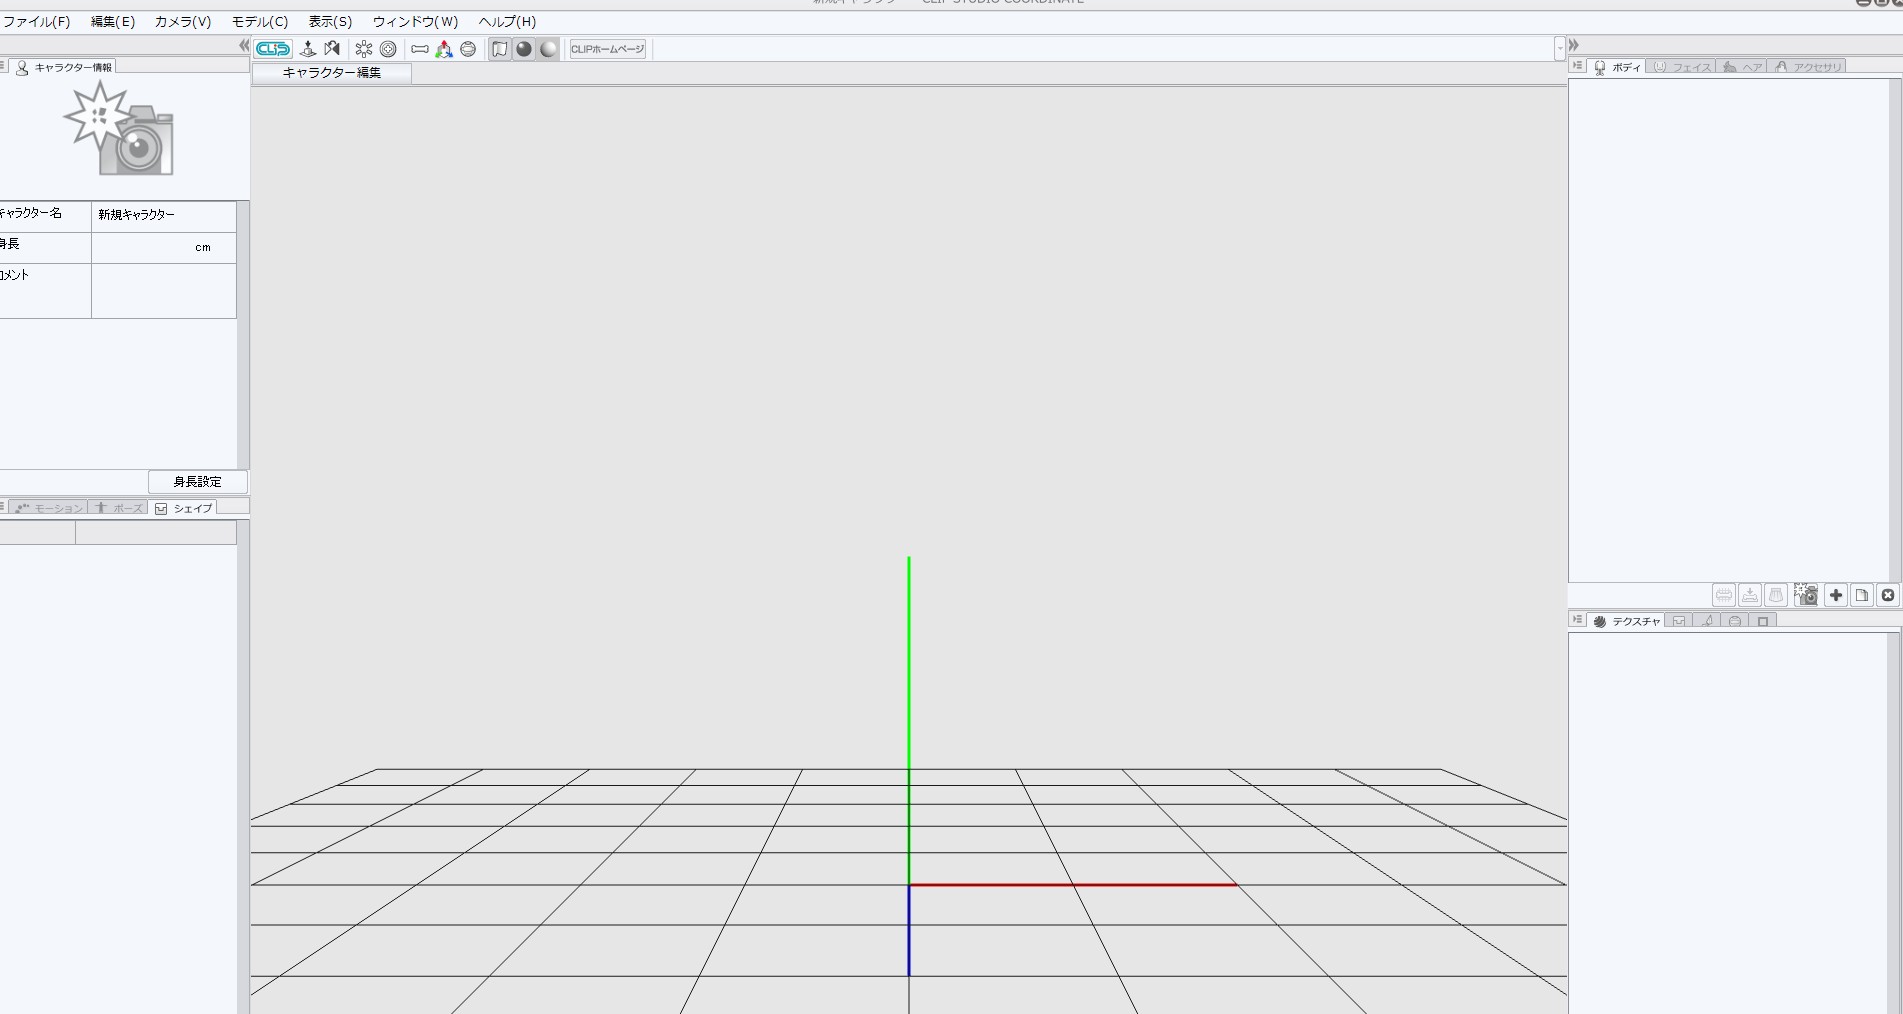Click the mirror/flip toolbar icon
Screen dimensions: 1903x1014
332,49
